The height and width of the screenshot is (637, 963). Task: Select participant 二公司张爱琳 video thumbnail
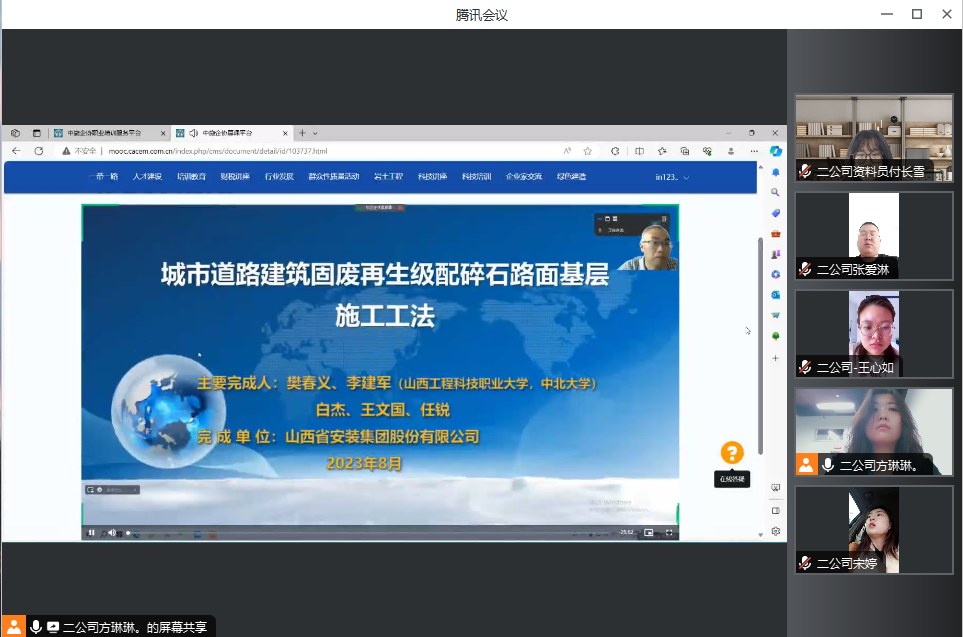(x=873, y=236)
